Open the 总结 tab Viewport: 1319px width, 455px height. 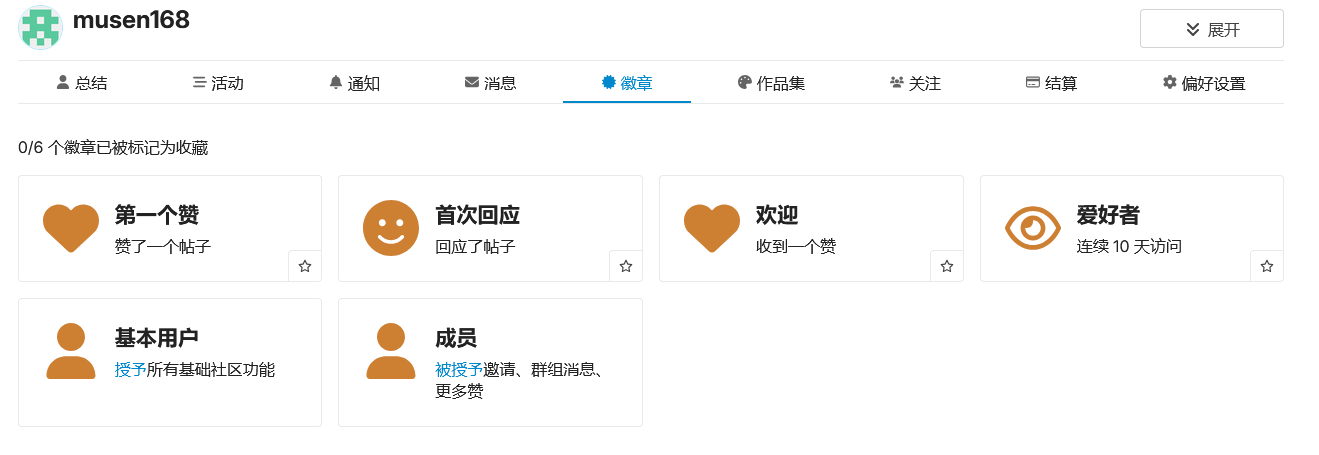pyautogui.click(x=82, y=83)
